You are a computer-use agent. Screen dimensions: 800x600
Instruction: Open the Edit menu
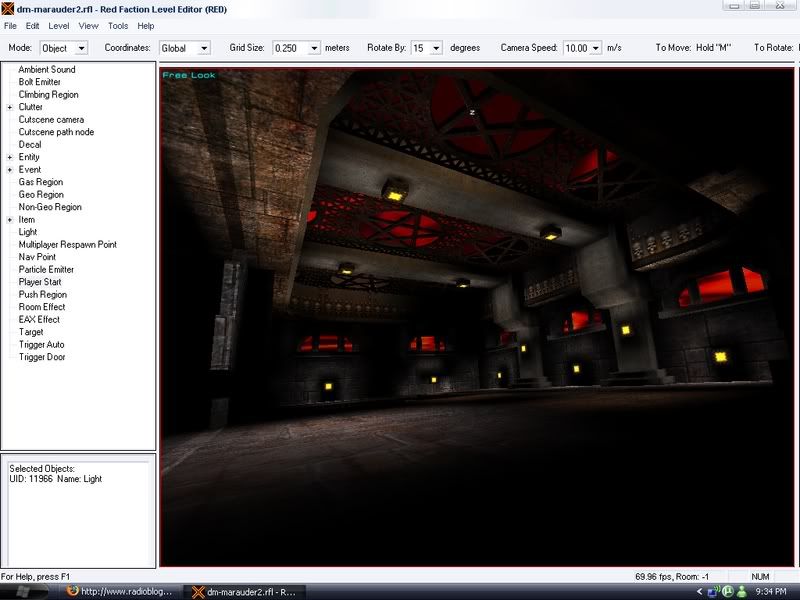(33, 26)
